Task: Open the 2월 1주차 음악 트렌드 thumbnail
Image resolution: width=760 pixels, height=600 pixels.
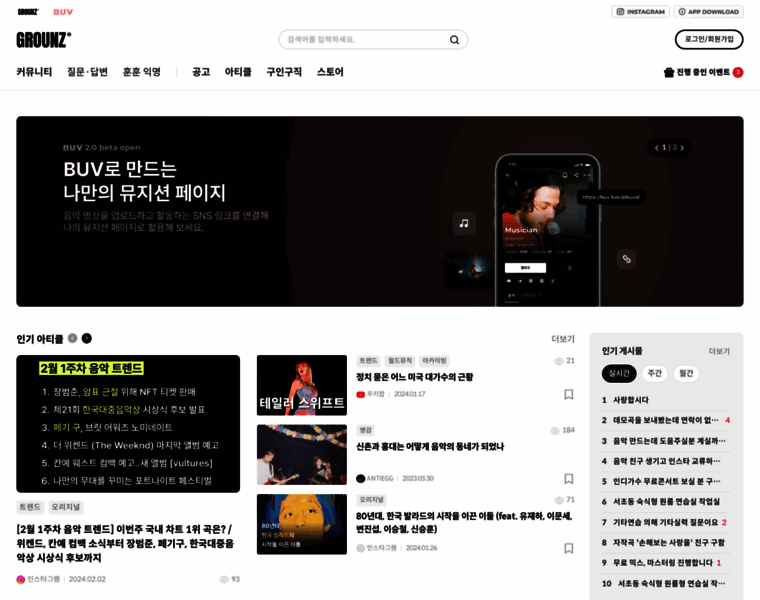Action: pyautogui.click(x=128, y=424)
